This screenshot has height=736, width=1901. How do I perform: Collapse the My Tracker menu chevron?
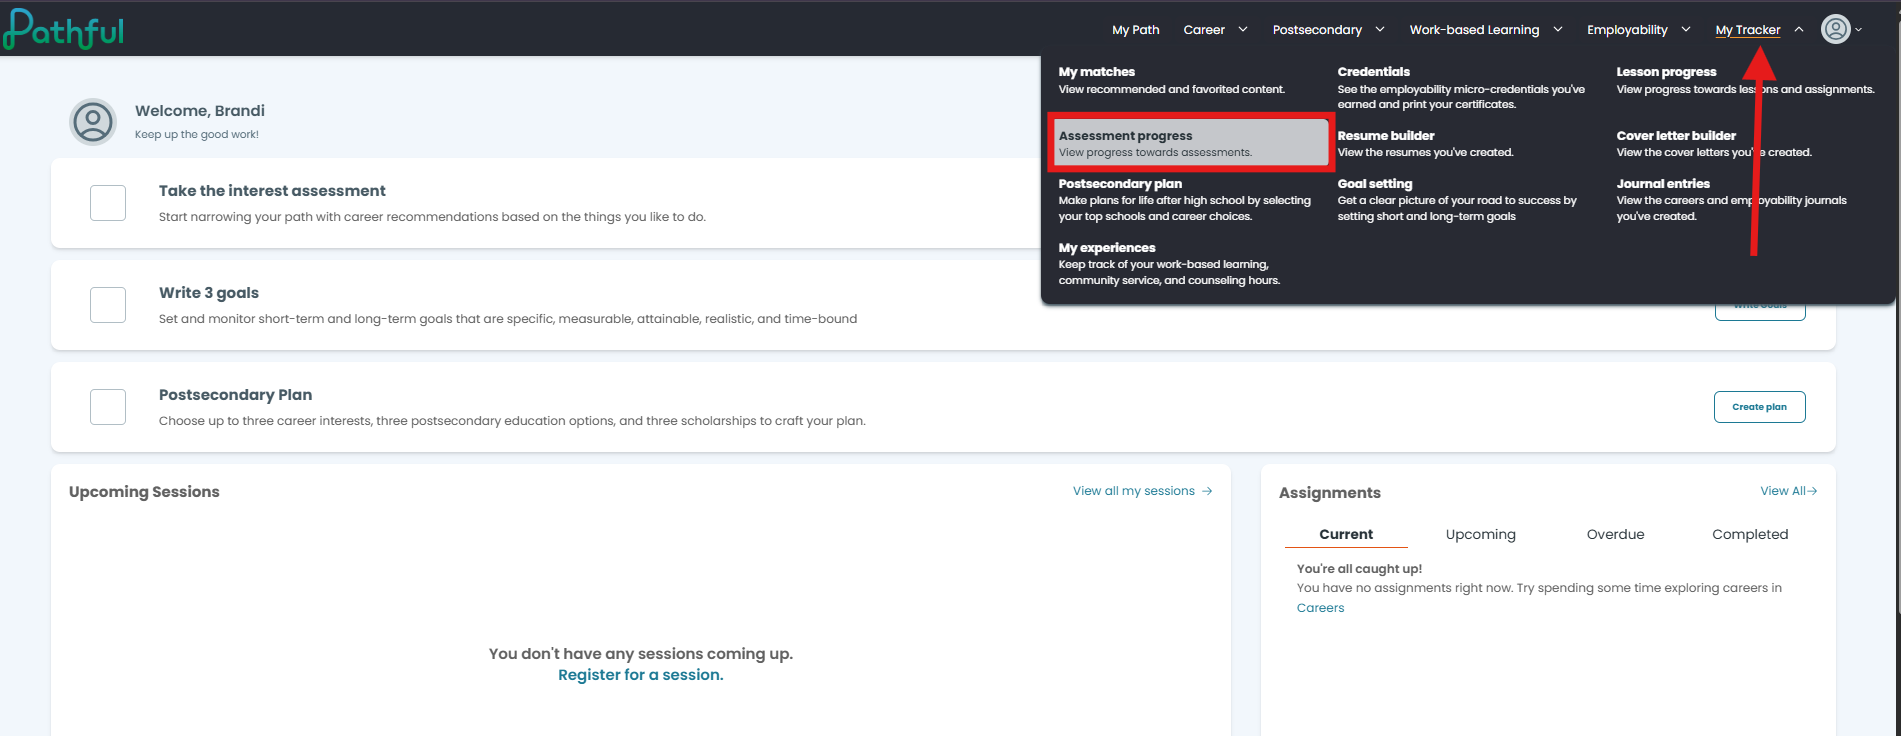1799,29
